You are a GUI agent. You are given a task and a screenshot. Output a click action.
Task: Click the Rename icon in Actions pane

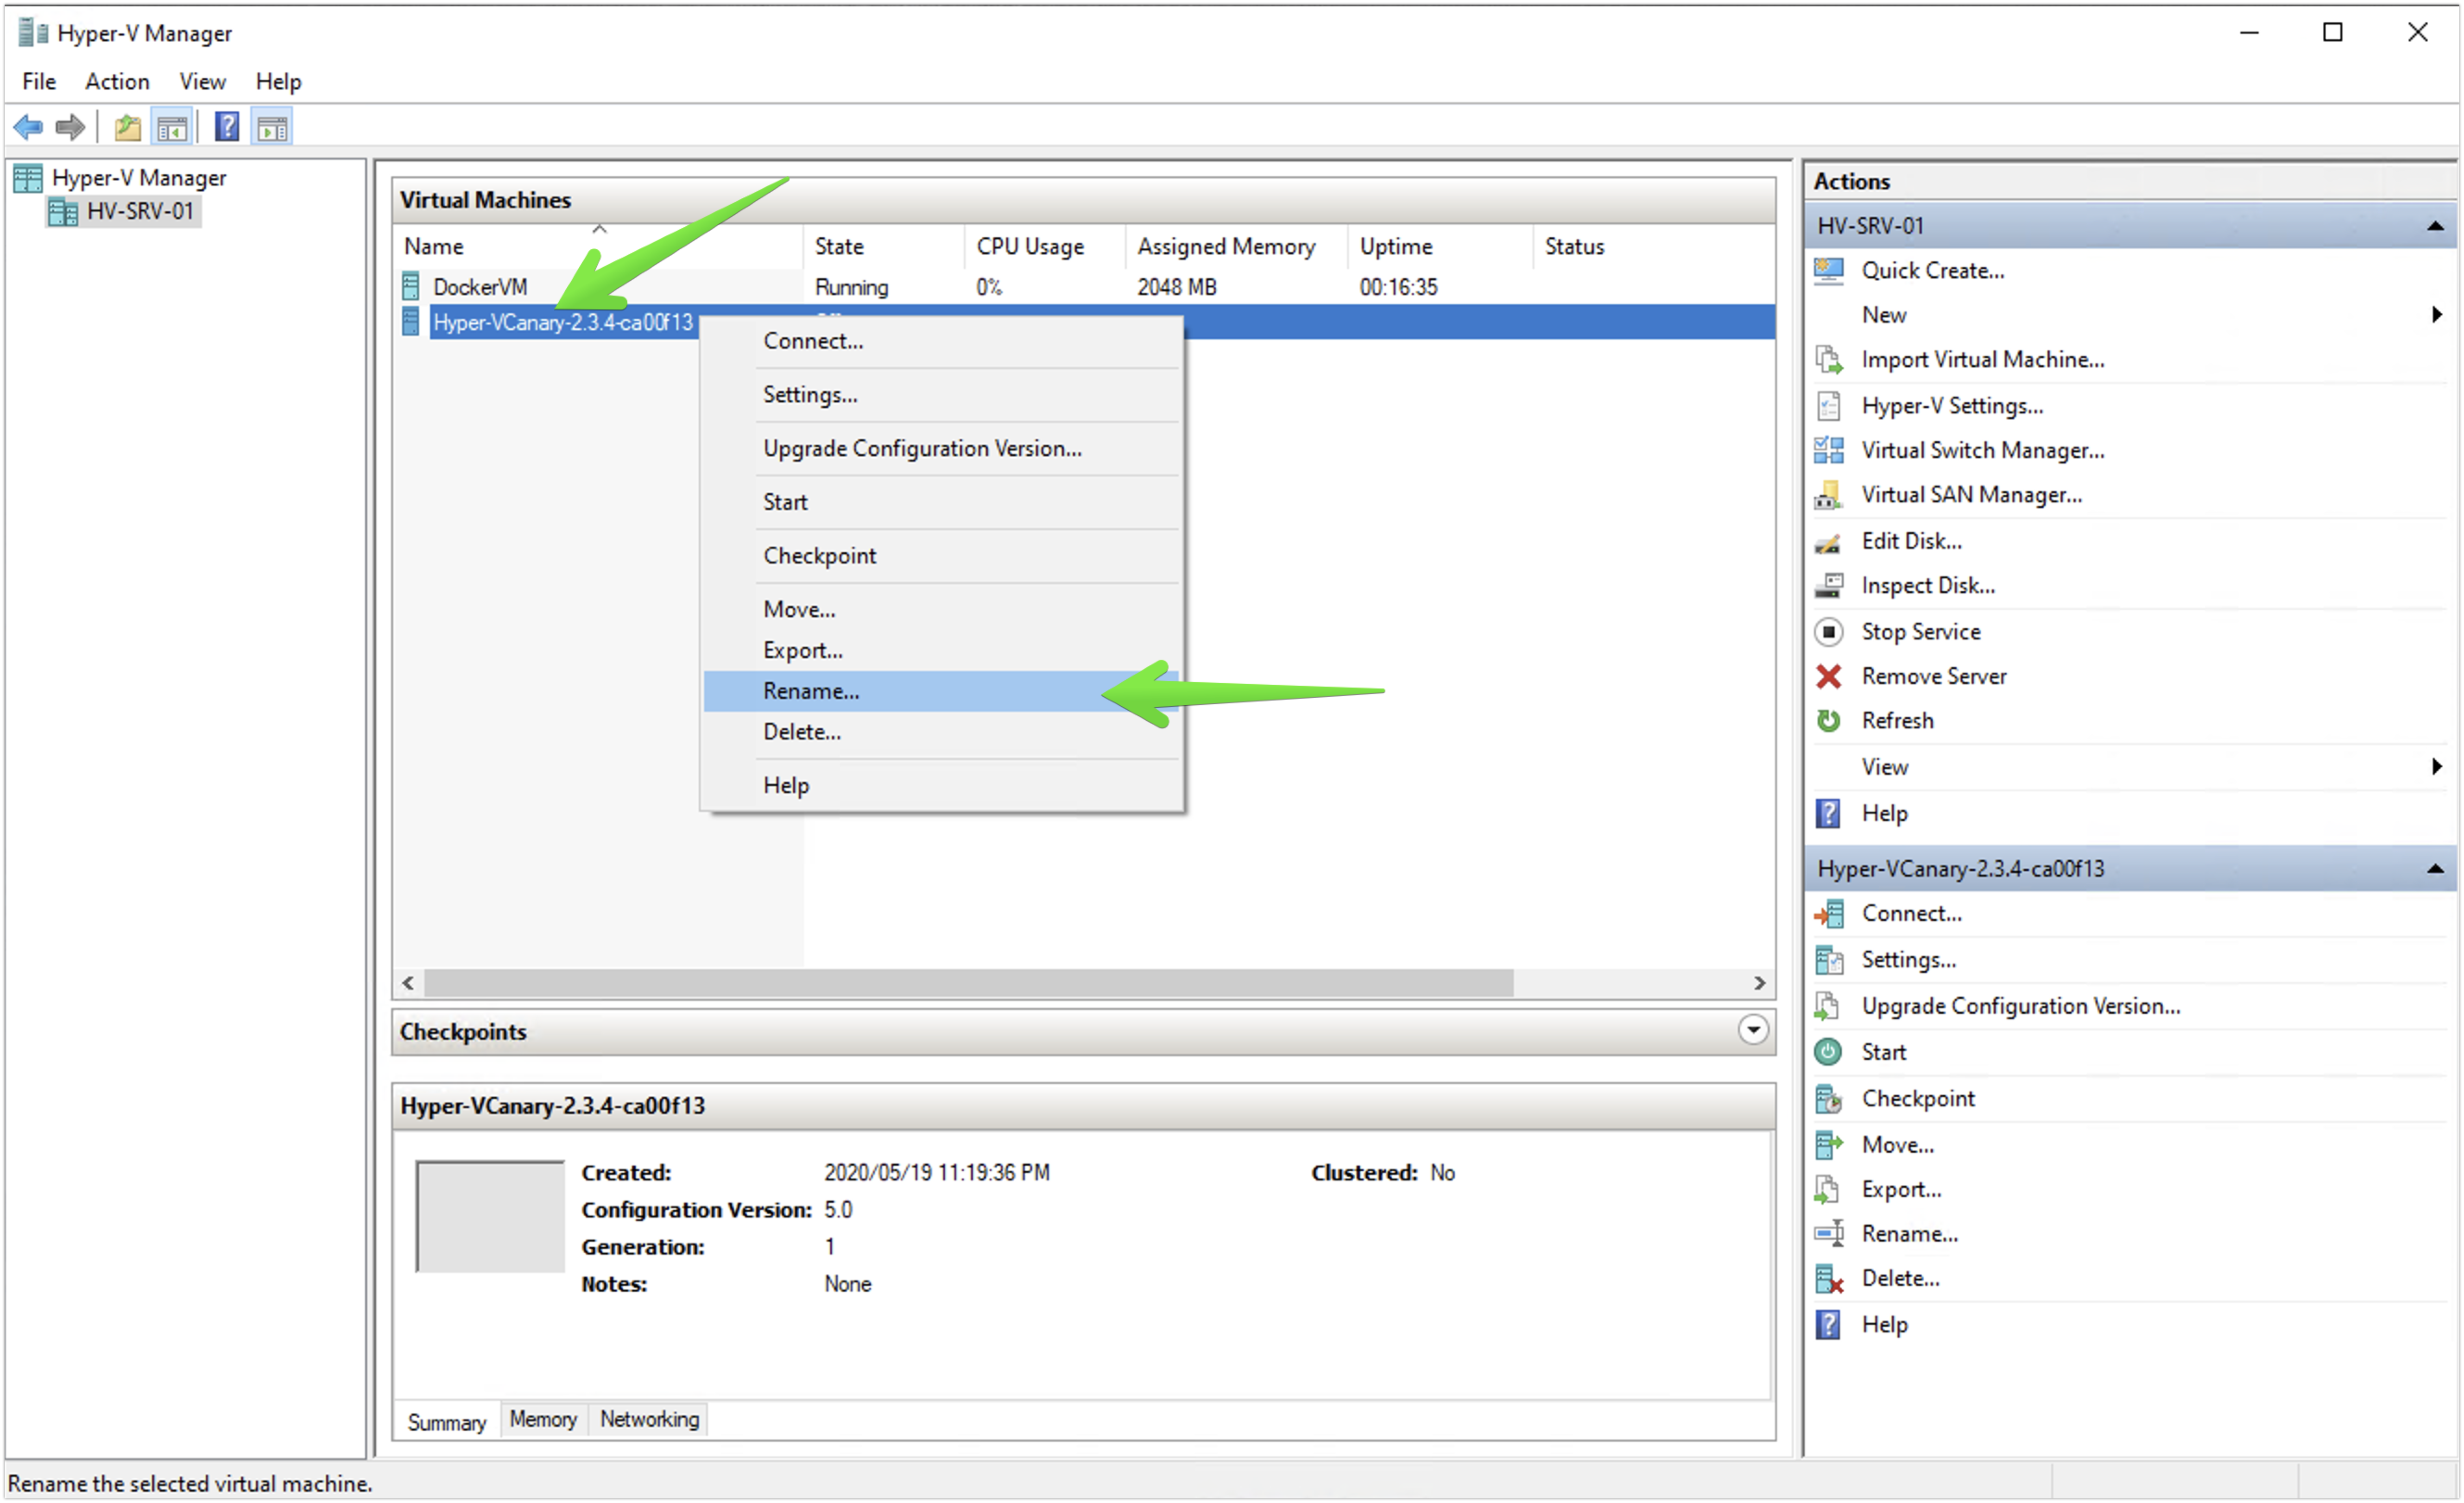[1829, 1234]
